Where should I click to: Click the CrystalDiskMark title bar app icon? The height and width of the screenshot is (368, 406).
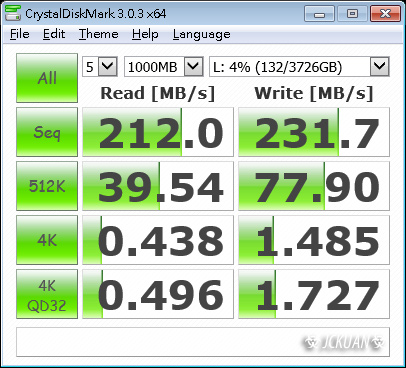13,13
